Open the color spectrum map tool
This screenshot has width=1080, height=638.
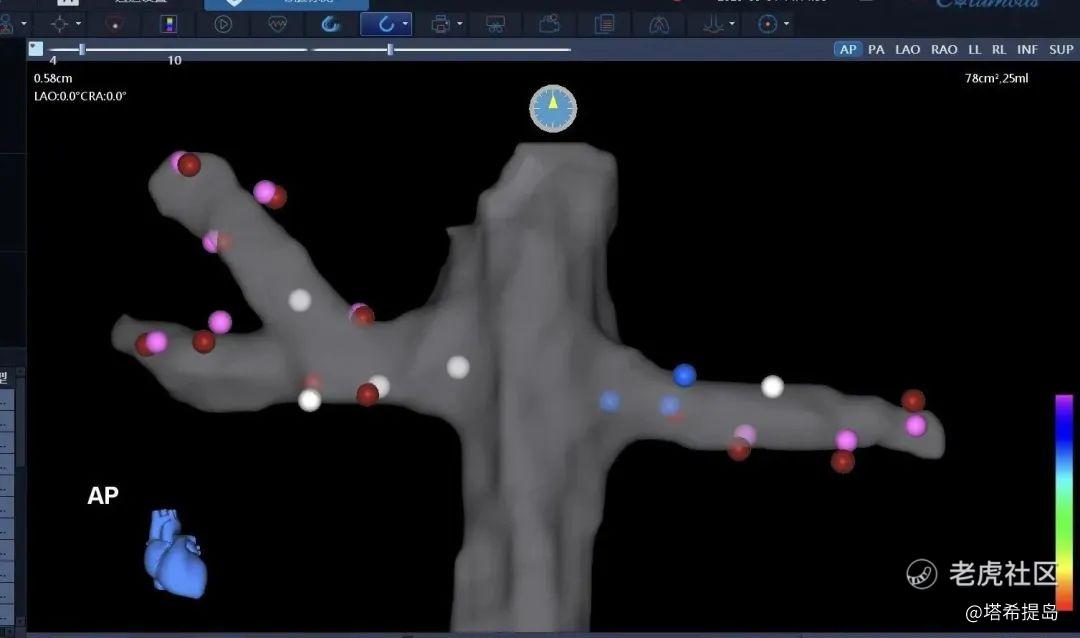168,24
